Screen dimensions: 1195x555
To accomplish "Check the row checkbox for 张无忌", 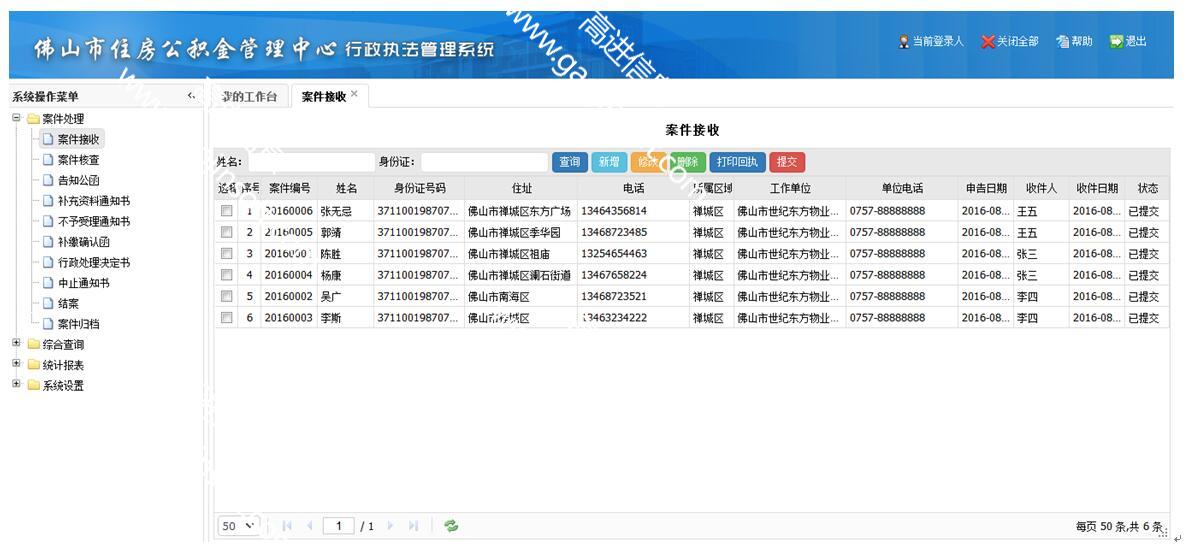I will 227,211.
